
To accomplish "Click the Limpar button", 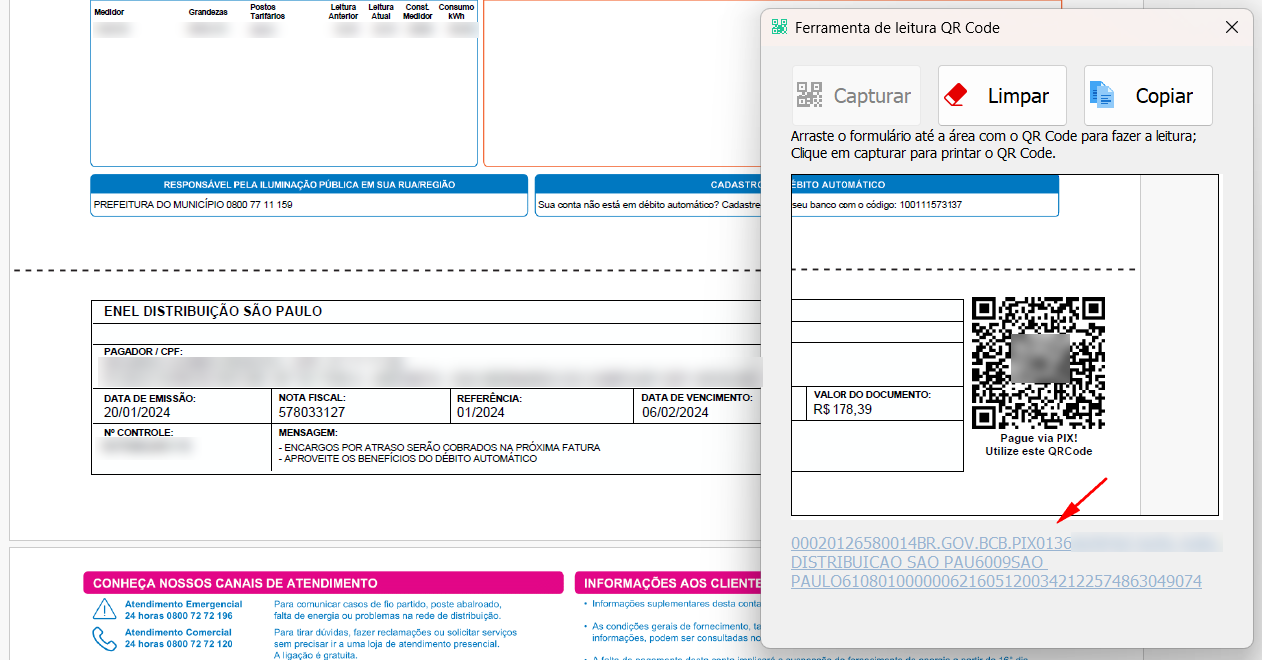I will (x=1002, y=96).
